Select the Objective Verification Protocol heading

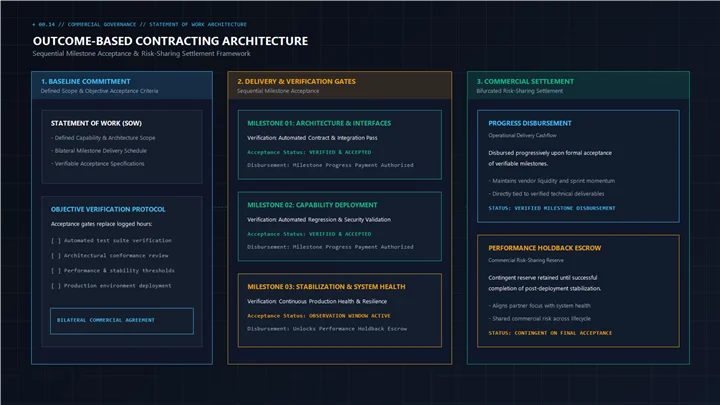[x=108, y=209]
